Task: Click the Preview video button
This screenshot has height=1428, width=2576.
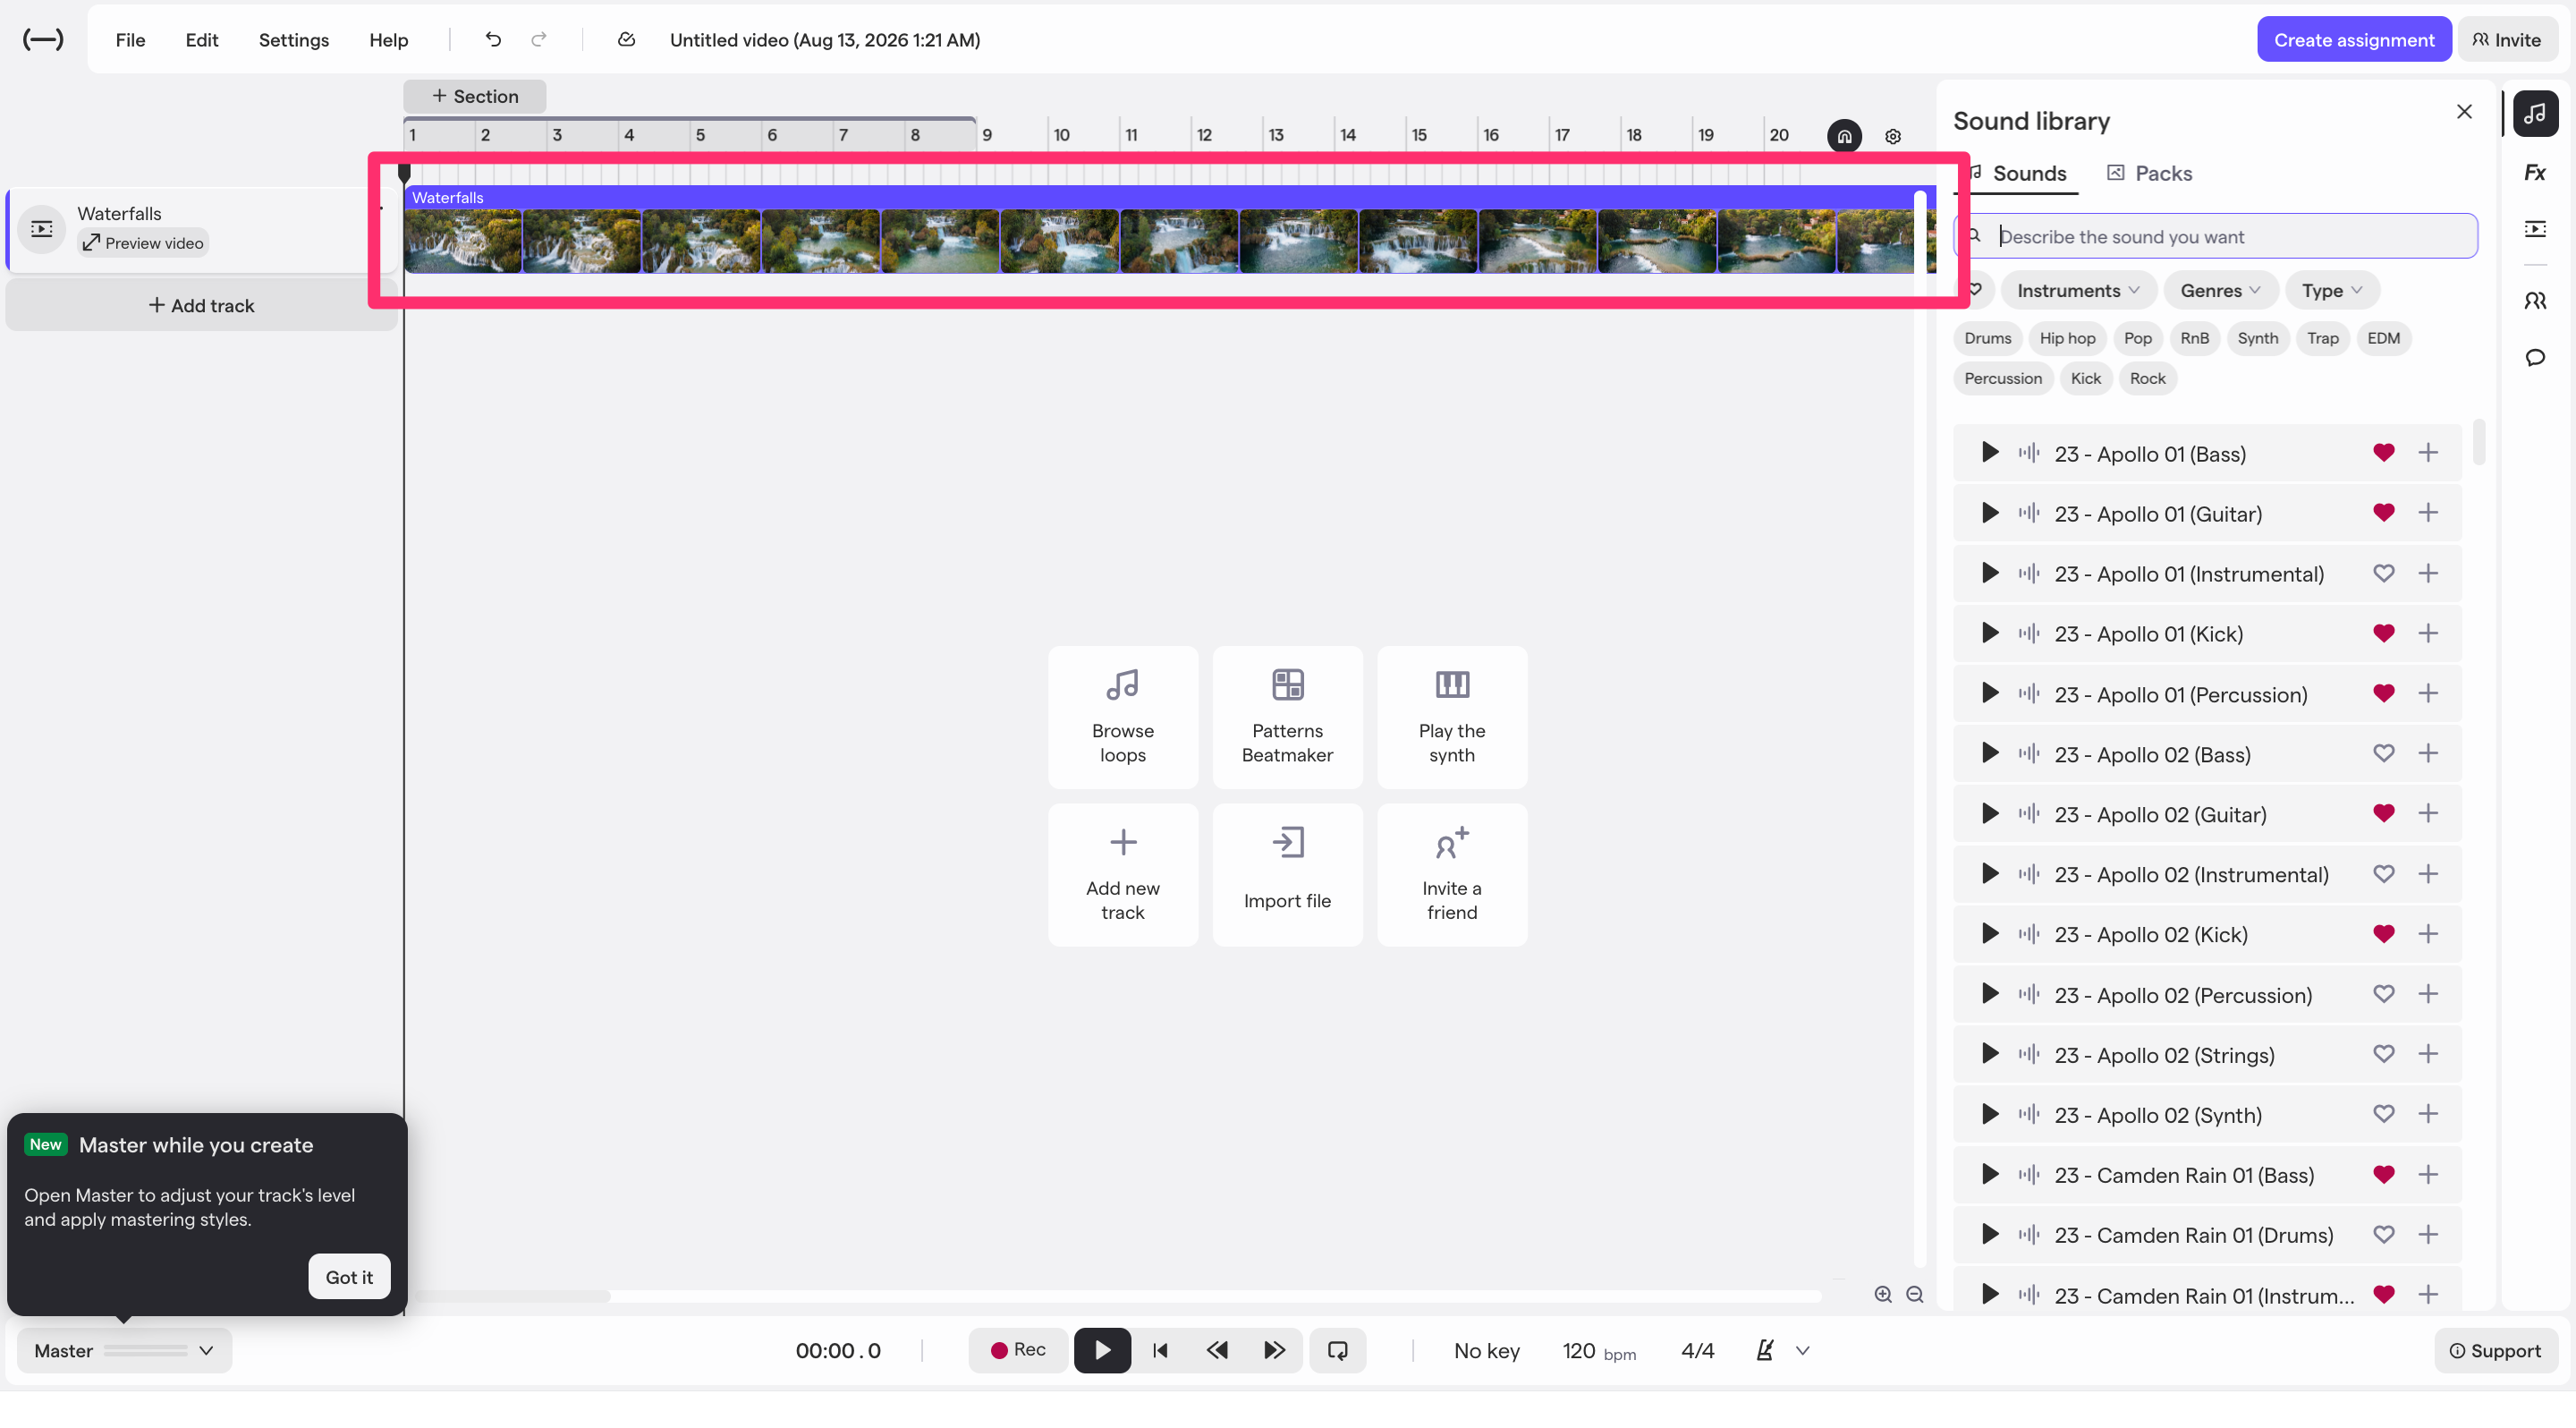Action: point(143,243)
